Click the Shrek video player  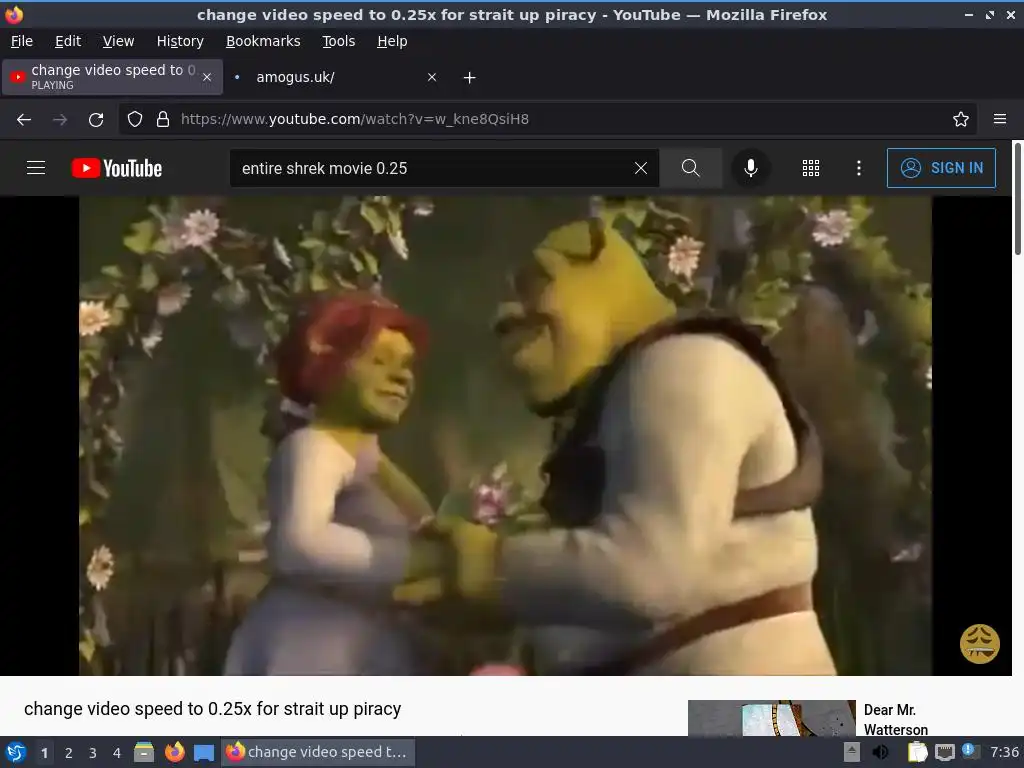(505, 436)
